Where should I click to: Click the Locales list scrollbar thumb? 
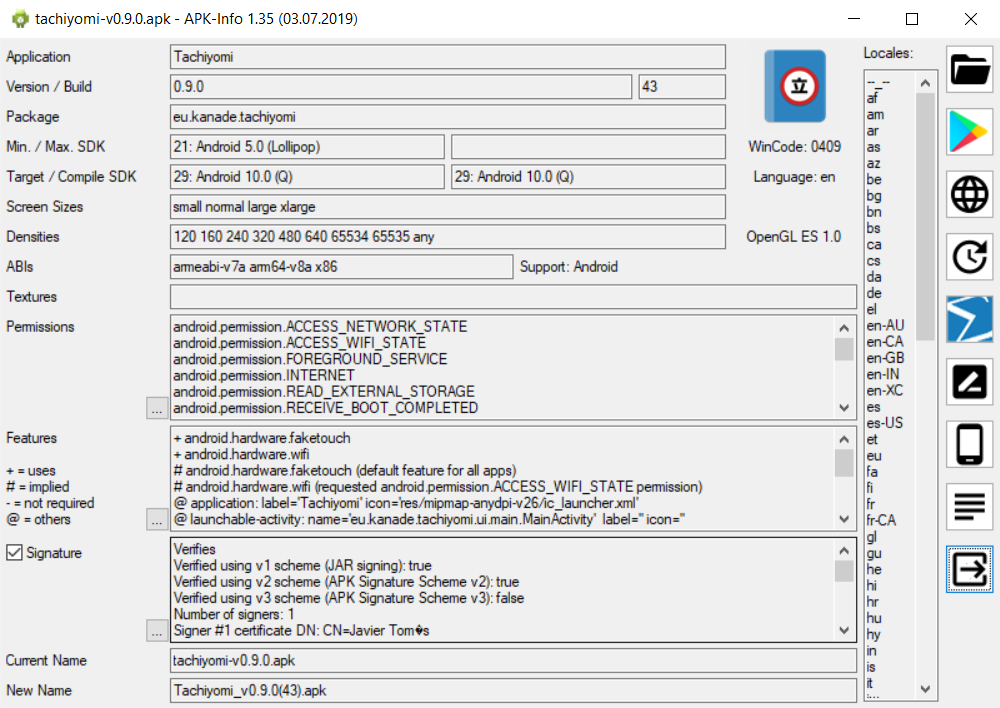pyautogui.click(x=925, y=217)
